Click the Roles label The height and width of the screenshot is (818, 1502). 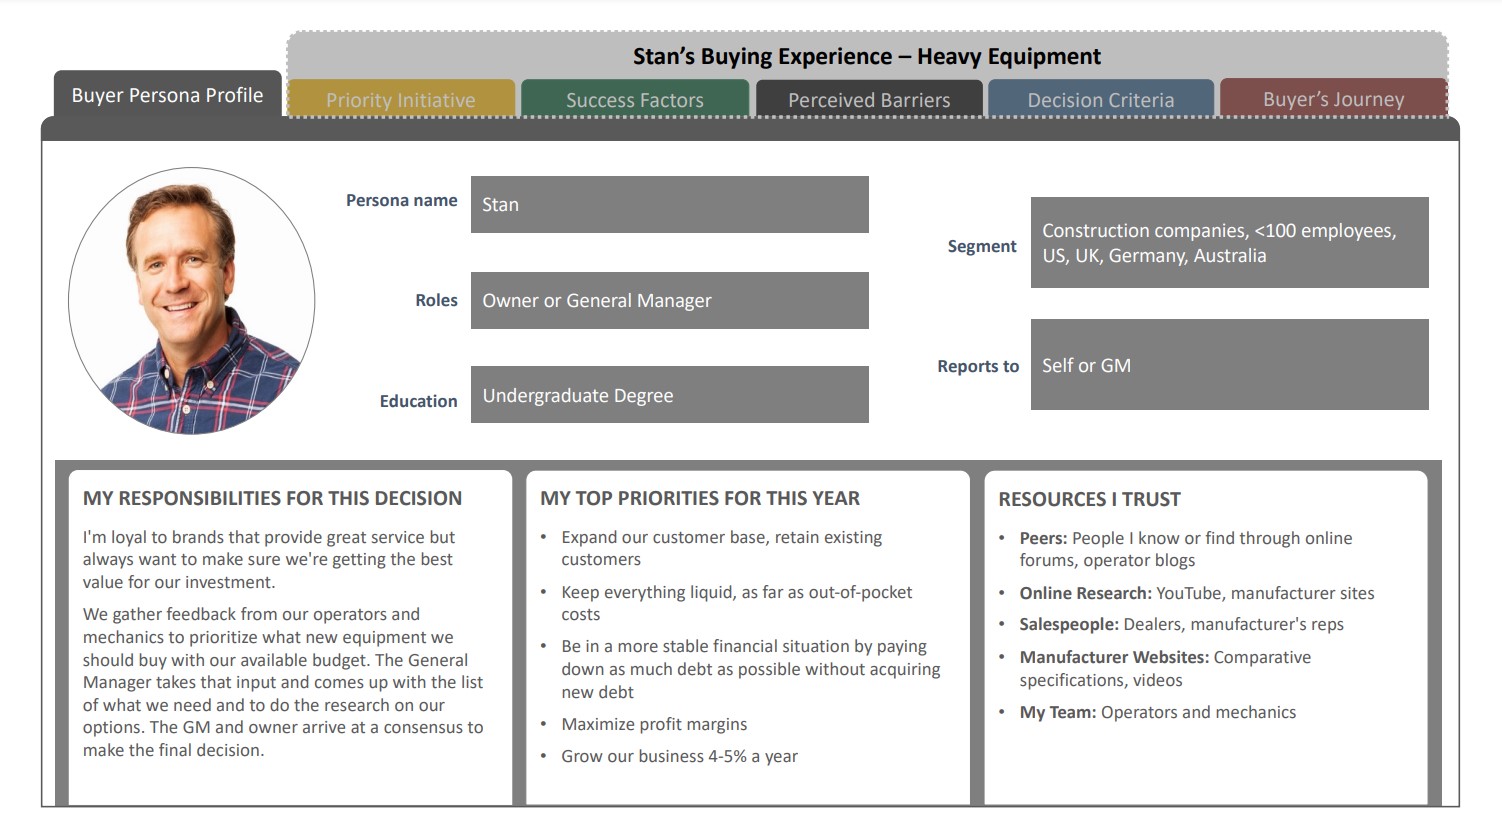[437, 300]
